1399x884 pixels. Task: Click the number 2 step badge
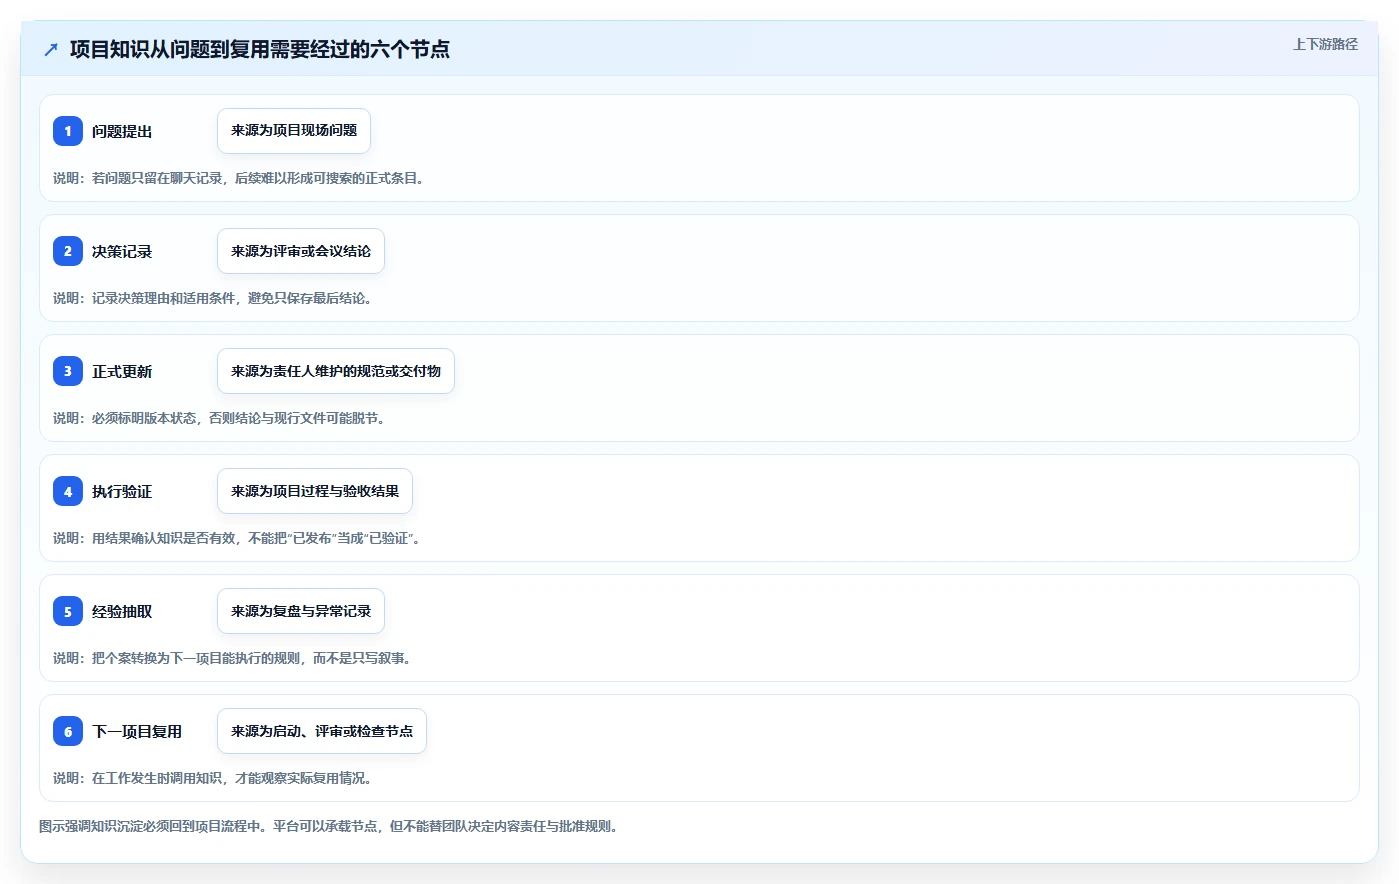[x=68, y=251]
